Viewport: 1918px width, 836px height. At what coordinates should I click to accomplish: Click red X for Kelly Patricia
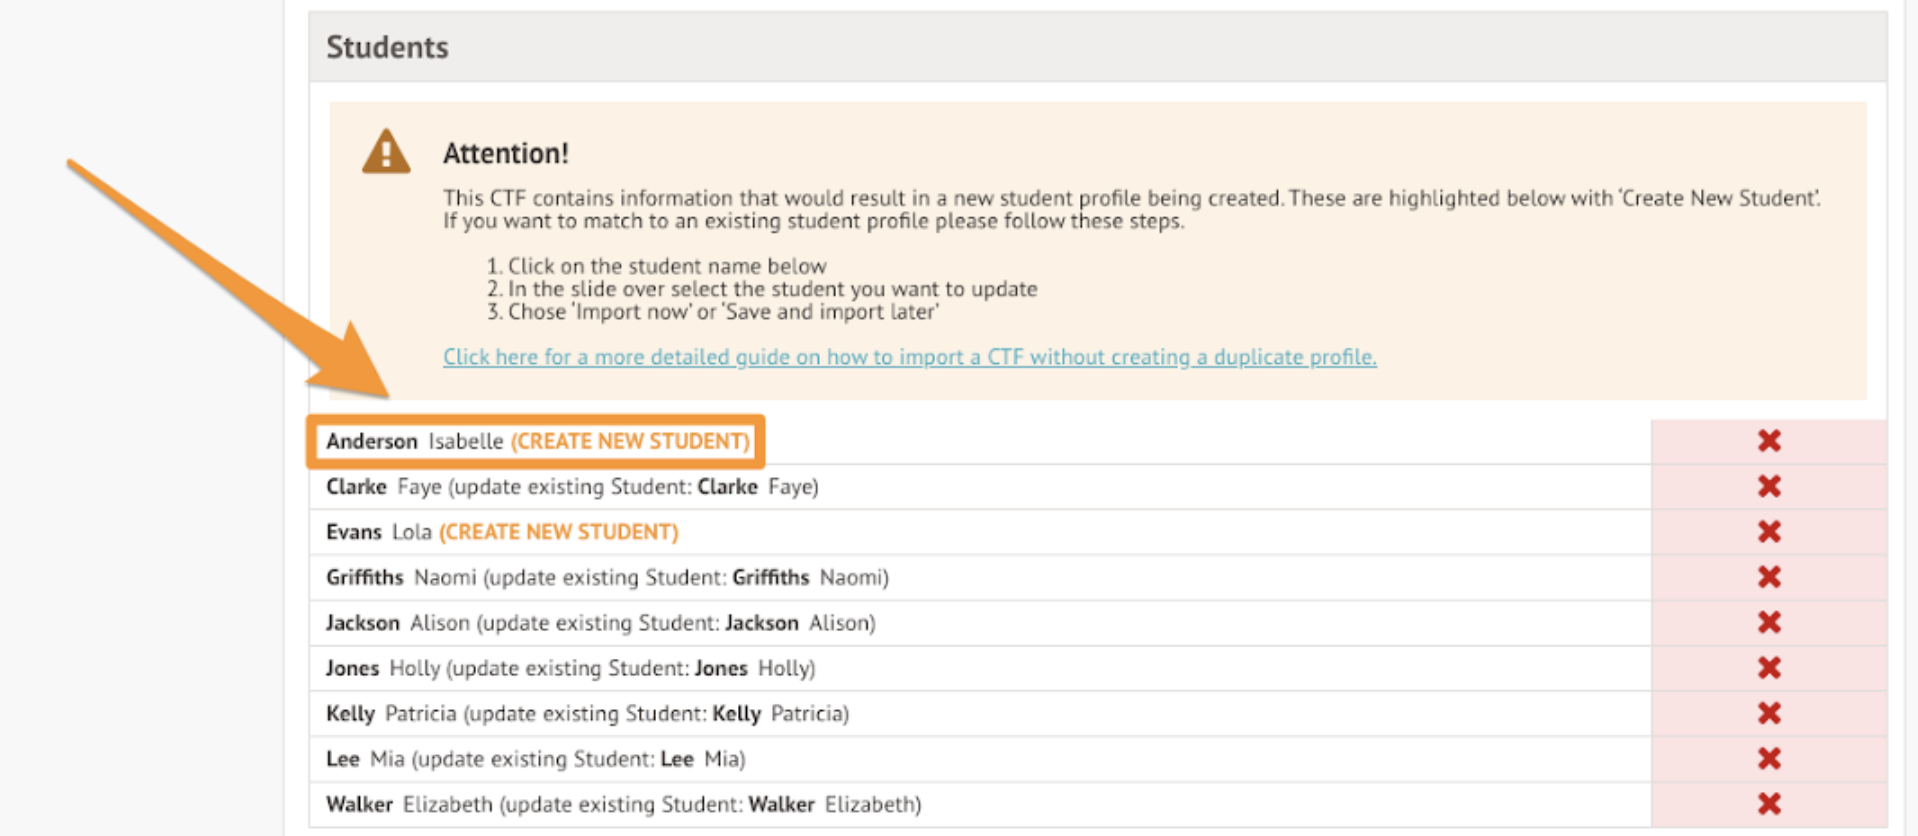[1768, 713]
